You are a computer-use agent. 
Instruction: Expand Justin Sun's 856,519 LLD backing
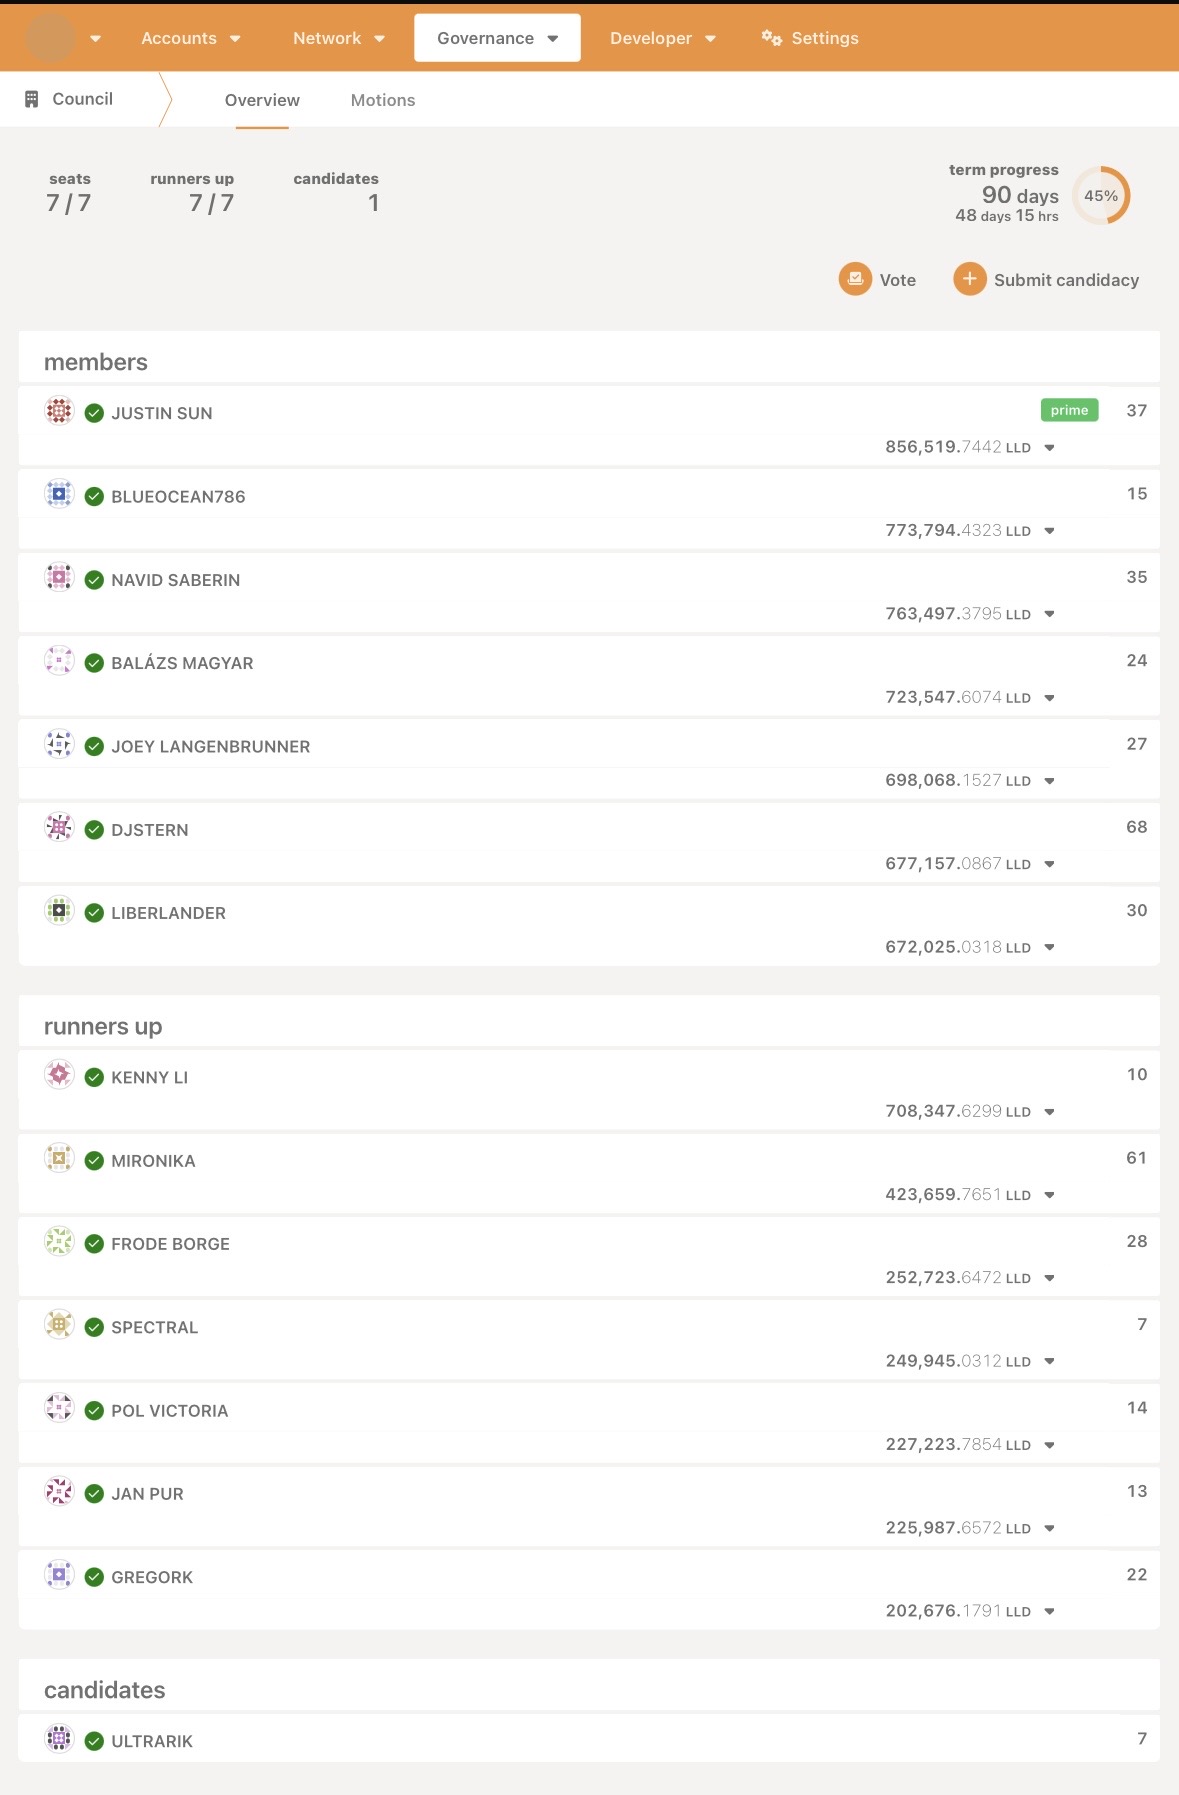[1049, 448]
